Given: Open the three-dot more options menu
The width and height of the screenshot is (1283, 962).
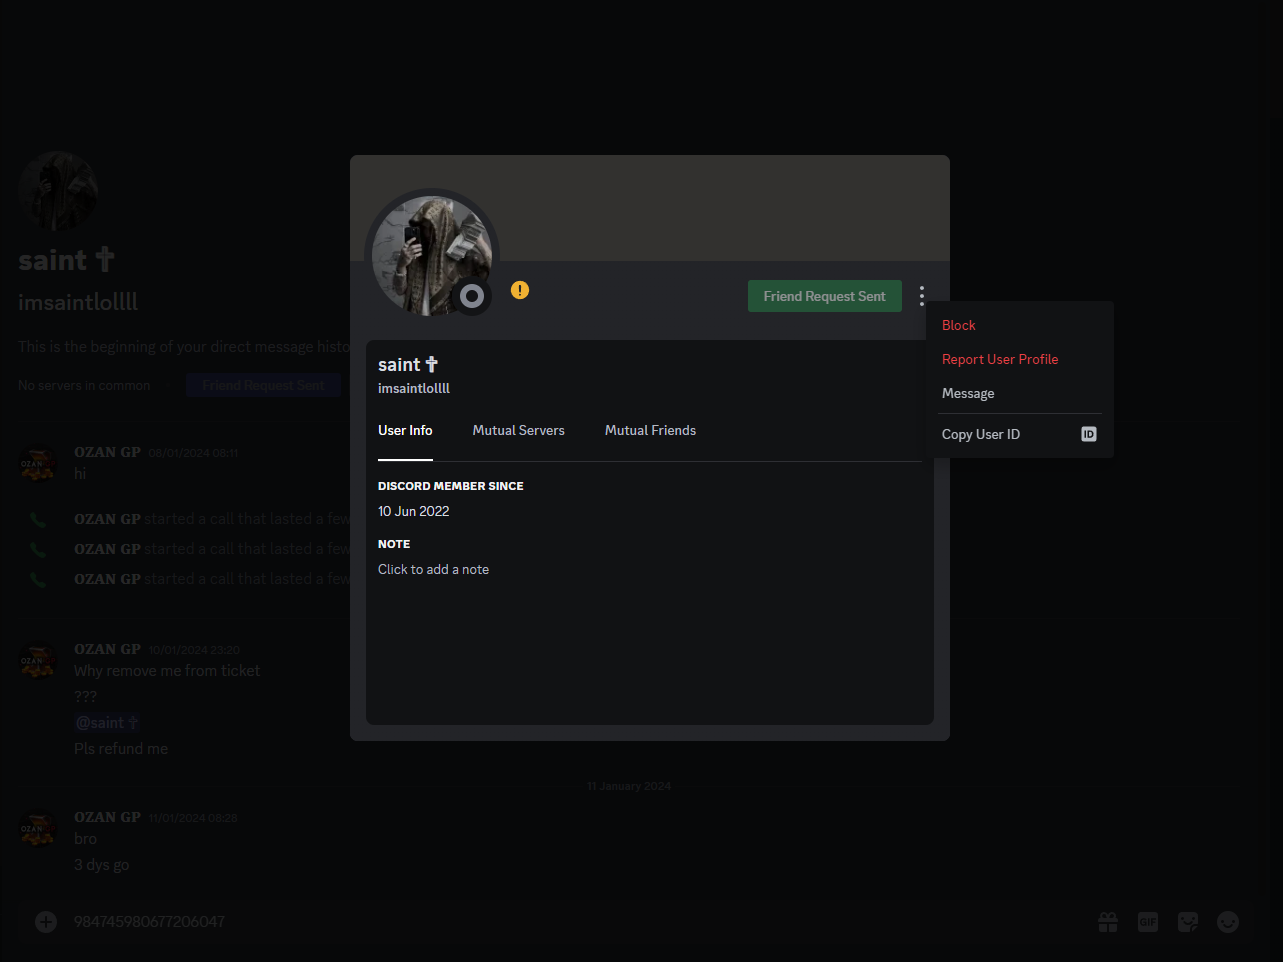Looking at the screenshot, I should 922,295.
